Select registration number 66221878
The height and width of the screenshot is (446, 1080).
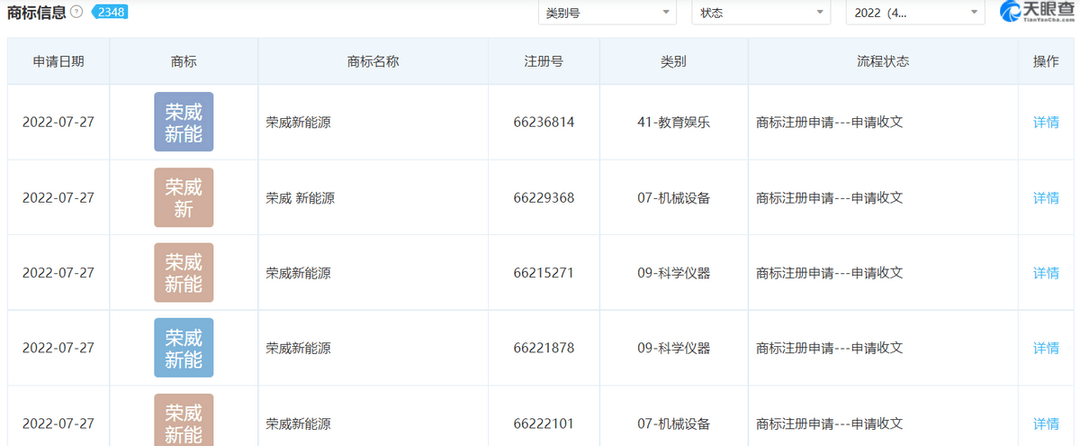(544, 348)
